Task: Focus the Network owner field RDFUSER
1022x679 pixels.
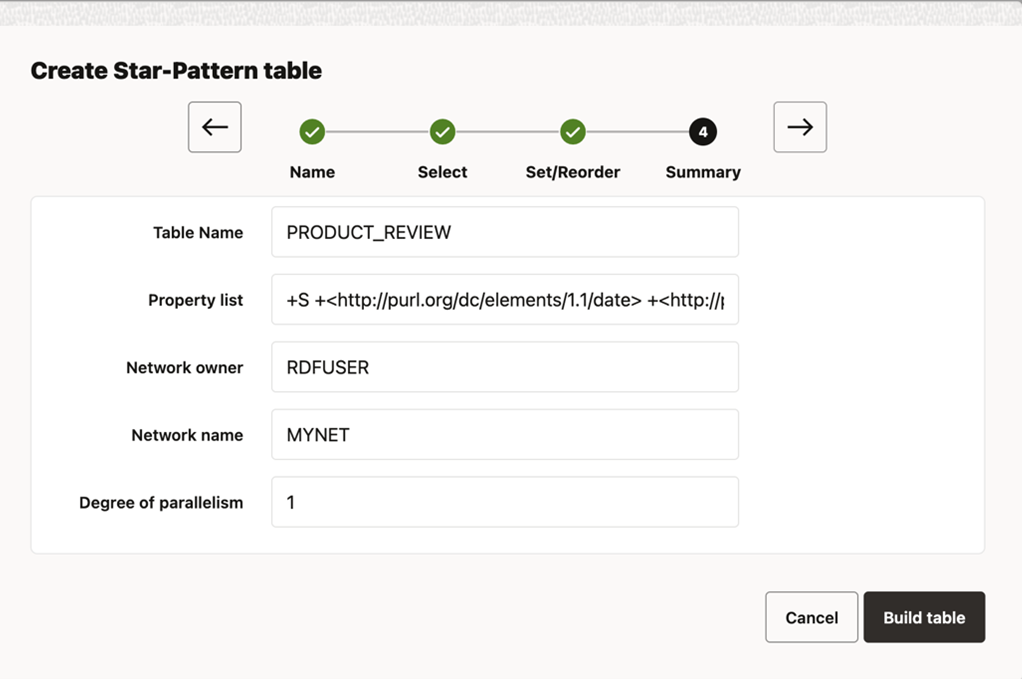Action: (x=504, y=367)
